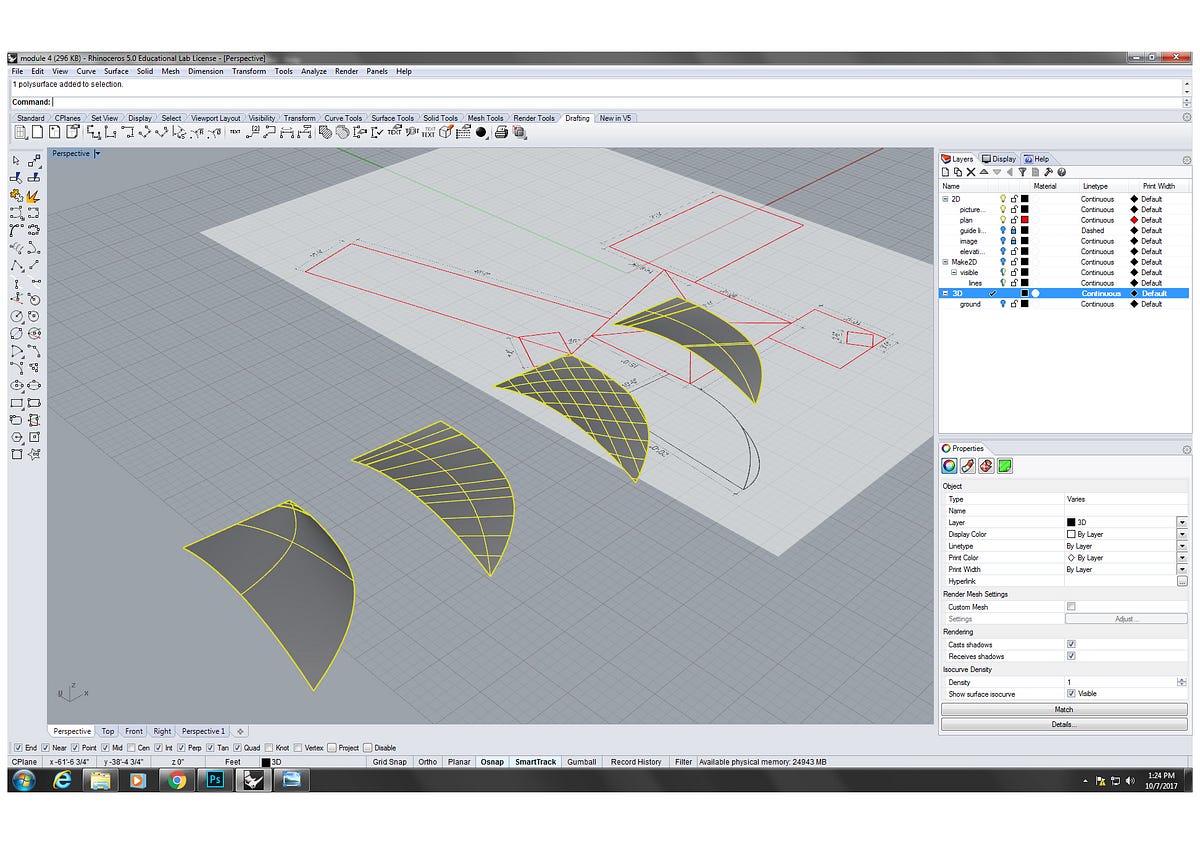Collapse the Make2D layer tree node
1200x844 pixels.
pos(945,262)
